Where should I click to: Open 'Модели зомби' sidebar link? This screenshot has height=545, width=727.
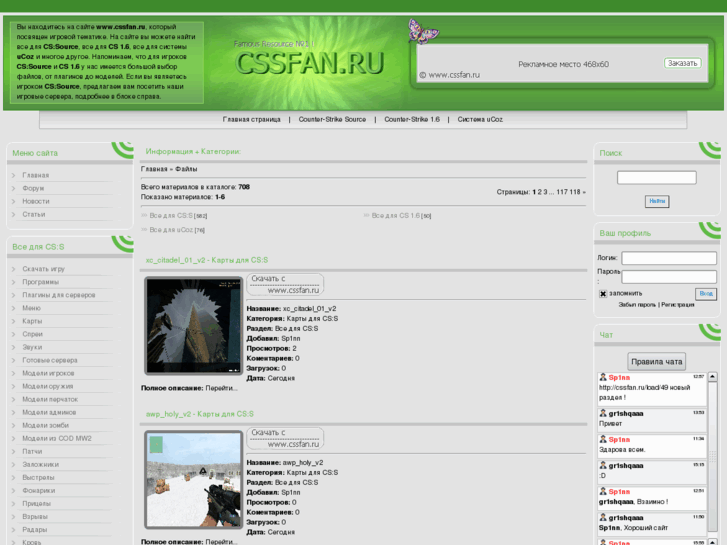point(45,425)
